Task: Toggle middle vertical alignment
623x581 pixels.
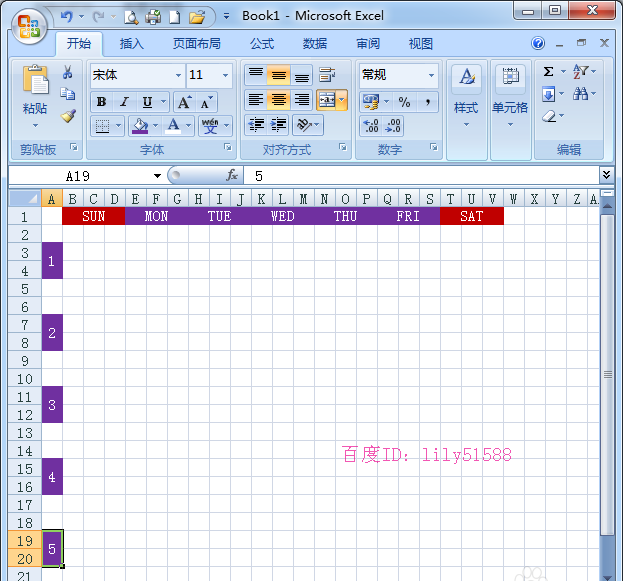Action: click(279, 74)
